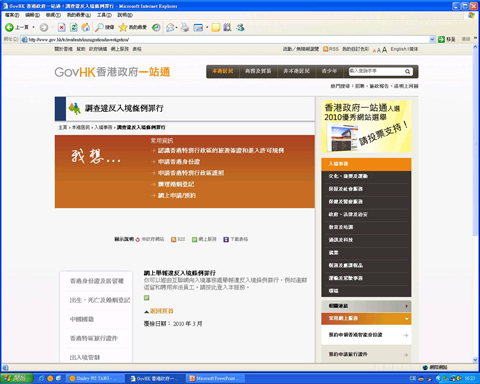Image resolution: width=480 pixels, height=384 pixels.
Task: Click the vertical scrollbar down arrow
Action: (475, 360)
